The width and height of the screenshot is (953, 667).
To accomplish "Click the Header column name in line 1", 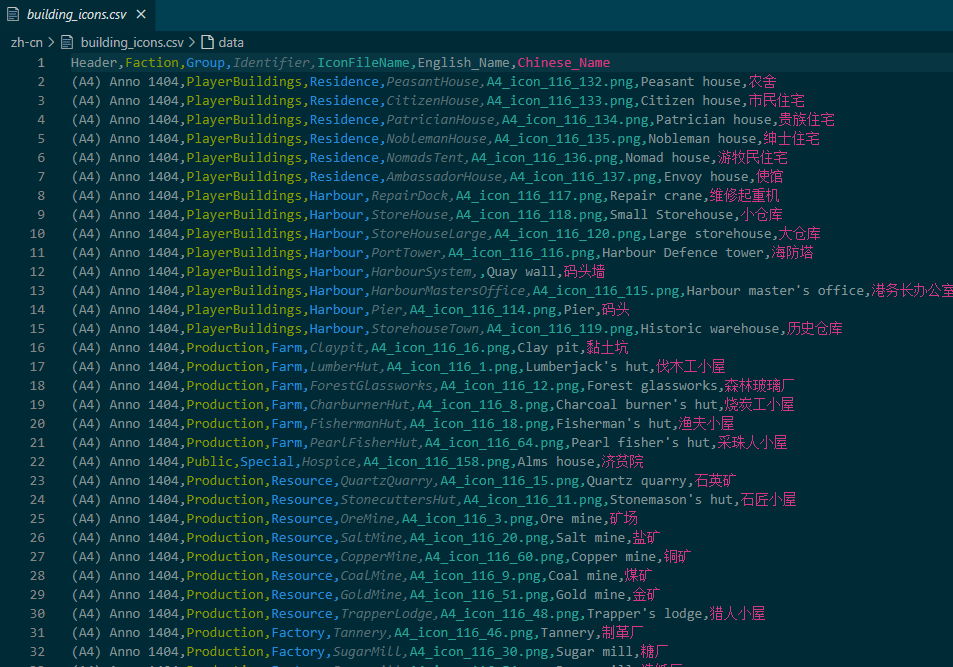I will (x=94, y=63).
